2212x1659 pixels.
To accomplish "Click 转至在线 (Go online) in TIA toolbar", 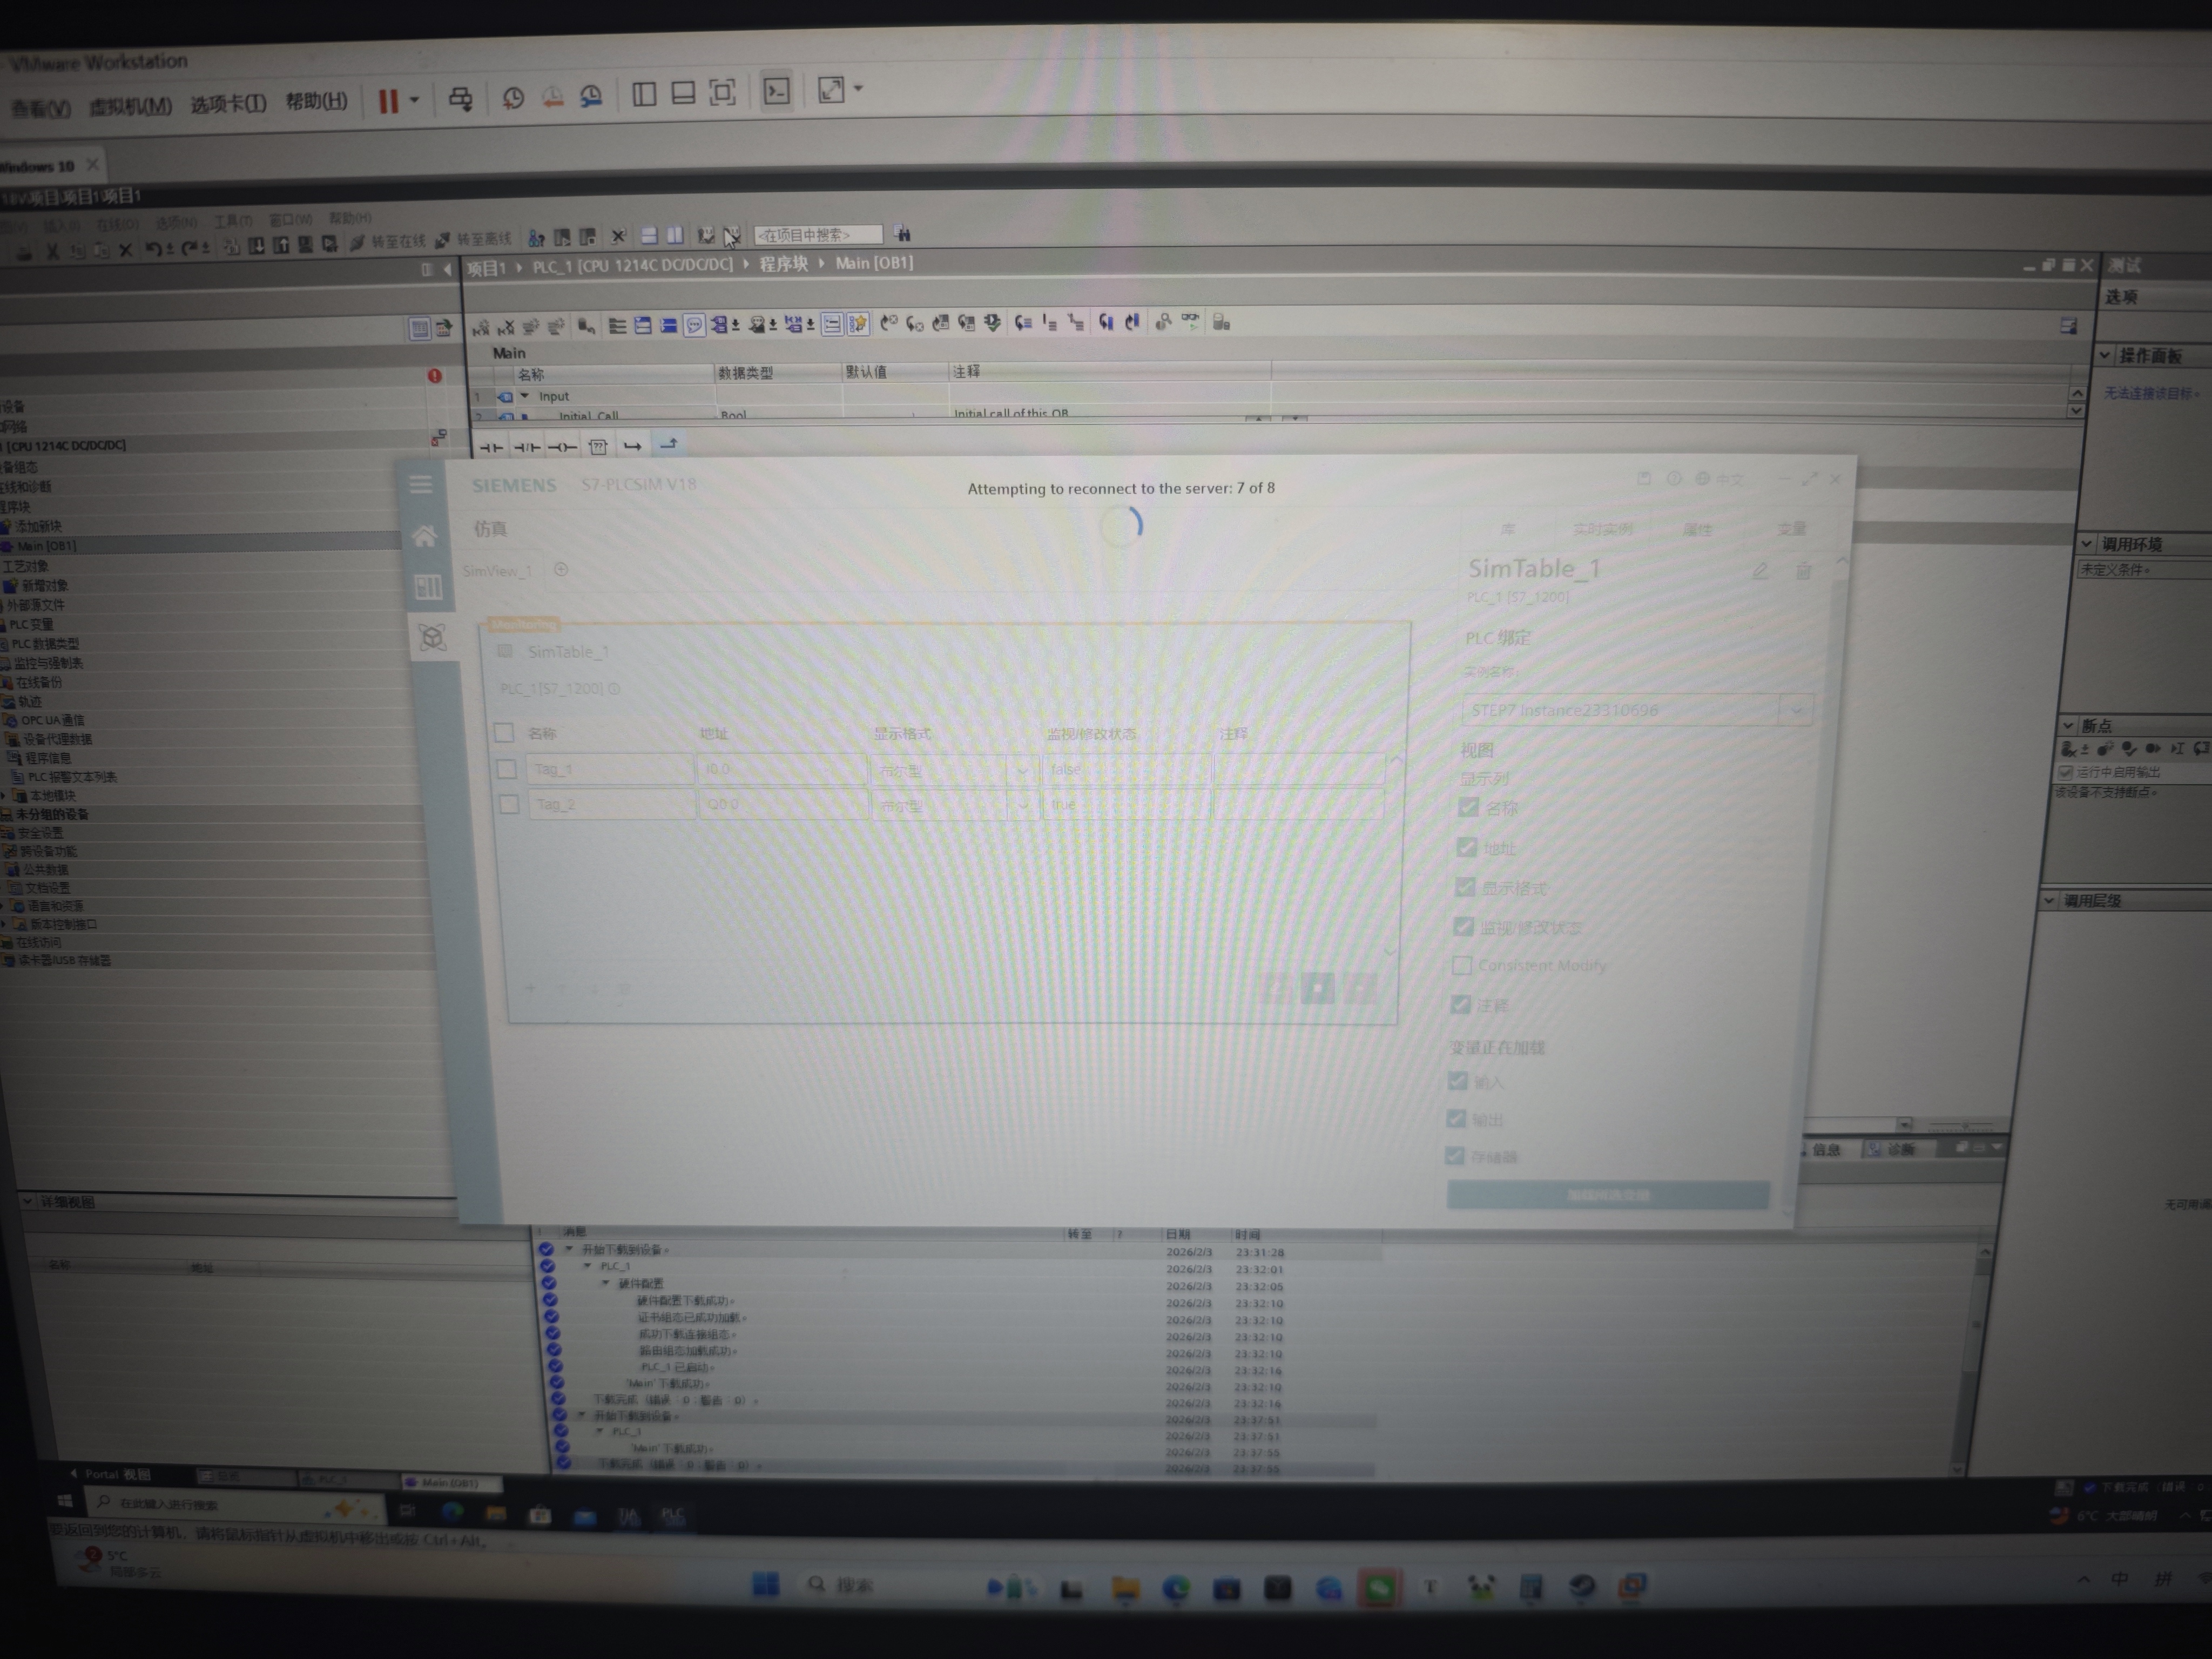I will click(388, 241).
